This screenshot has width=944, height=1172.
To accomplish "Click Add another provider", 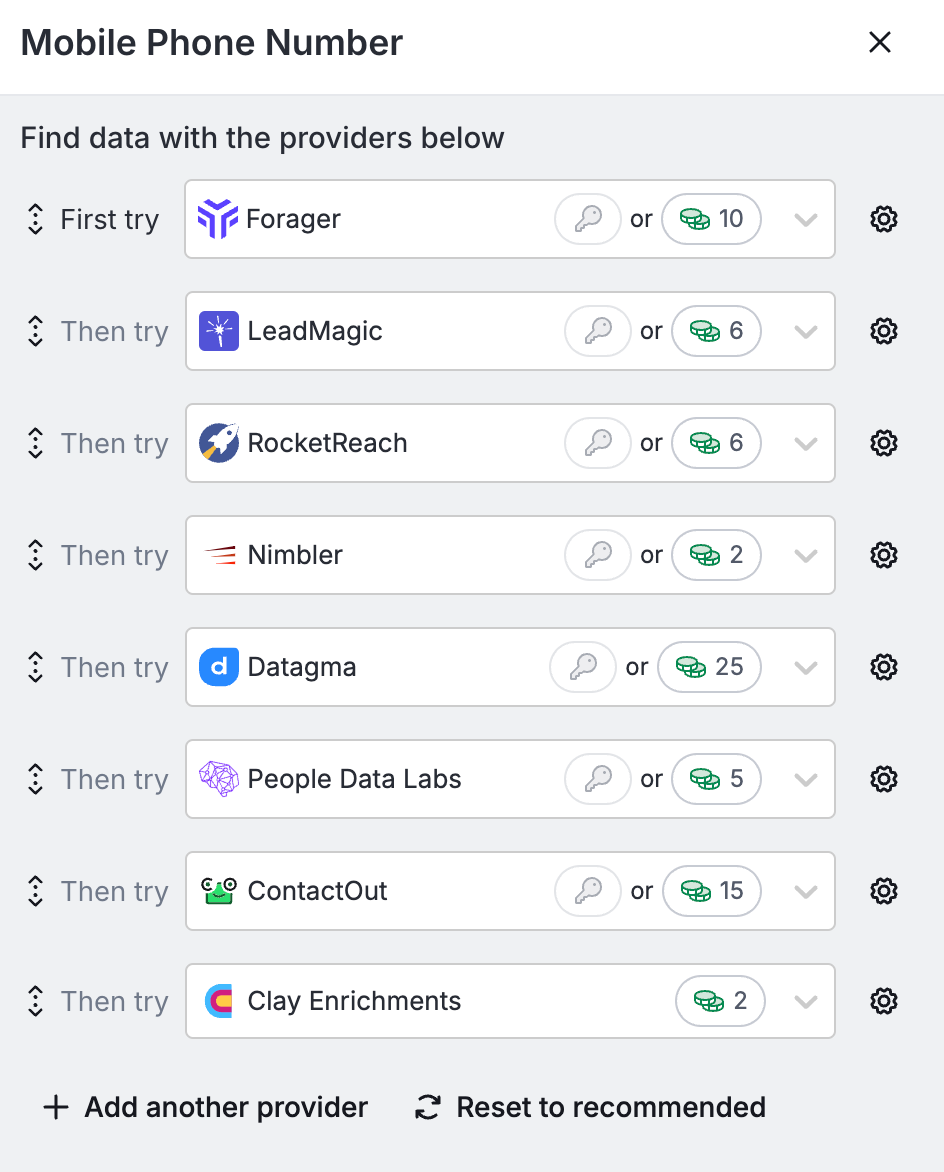I will [x=206, y=1107].
